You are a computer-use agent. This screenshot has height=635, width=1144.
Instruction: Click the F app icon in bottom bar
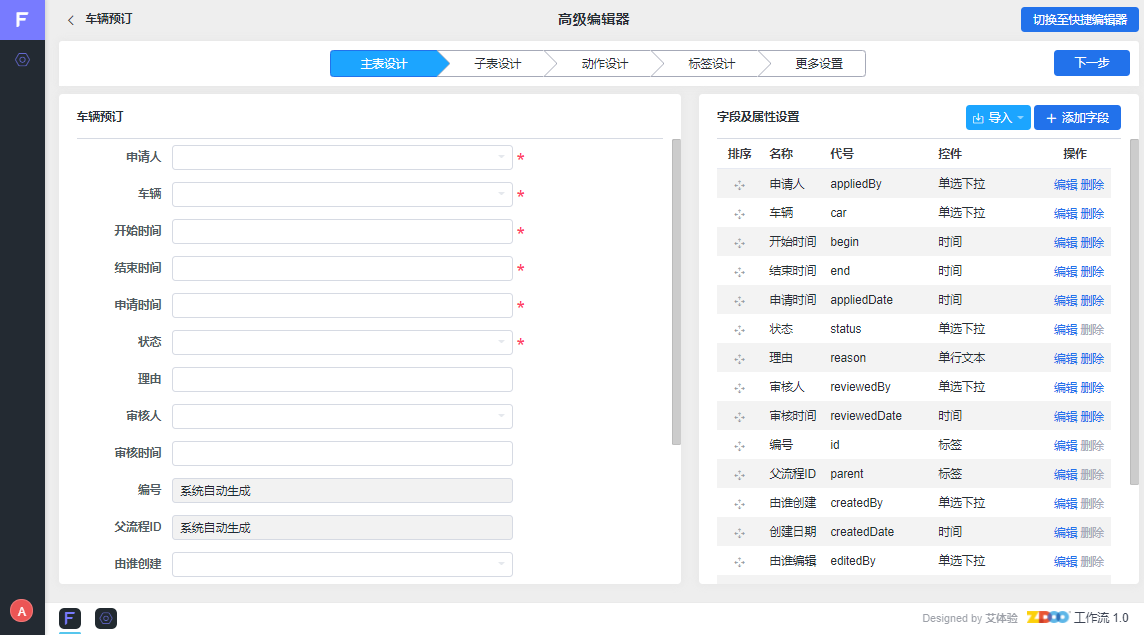[x=70, y=618]
